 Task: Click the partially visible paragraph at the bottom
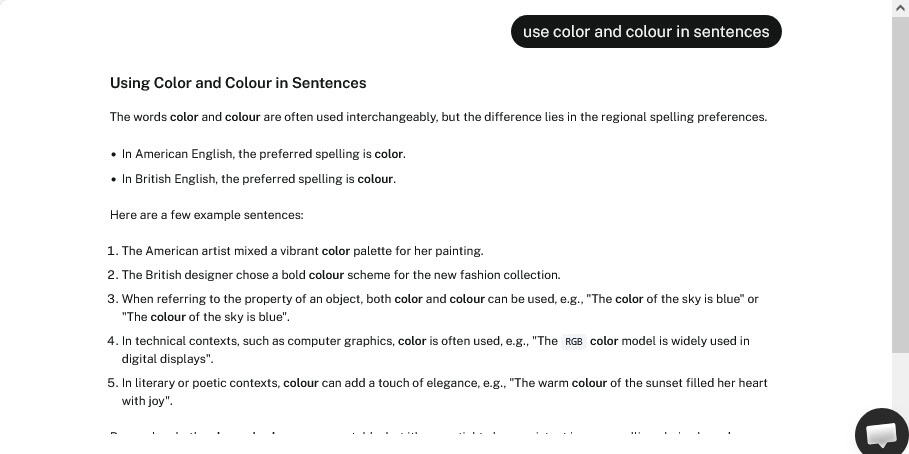pos(420,435)
